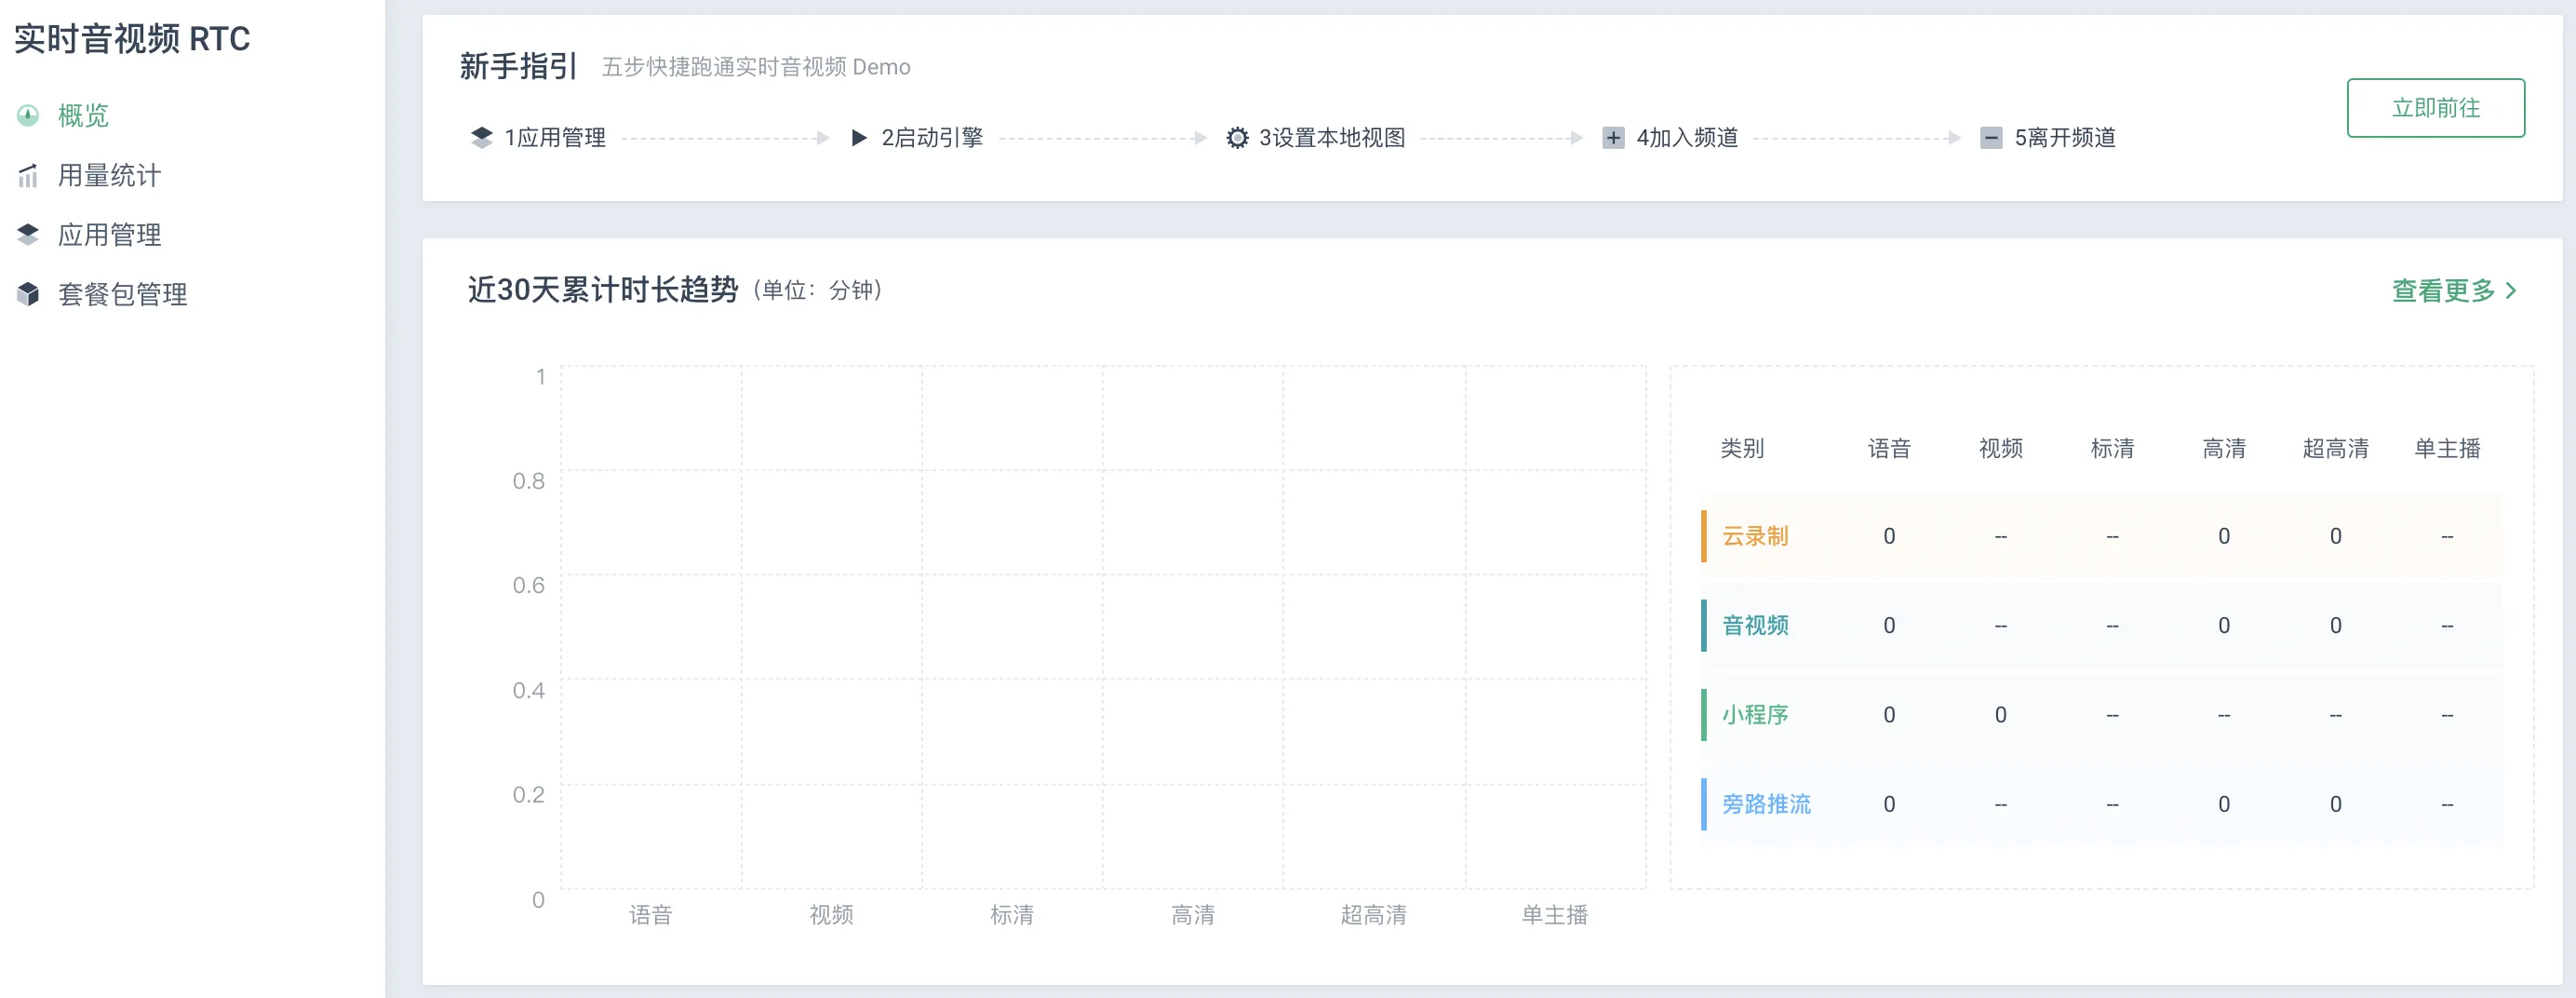Click the 0.8 y-axis tick label
Viewport: 2576px width, 998px height.
(x=528, y=481)
